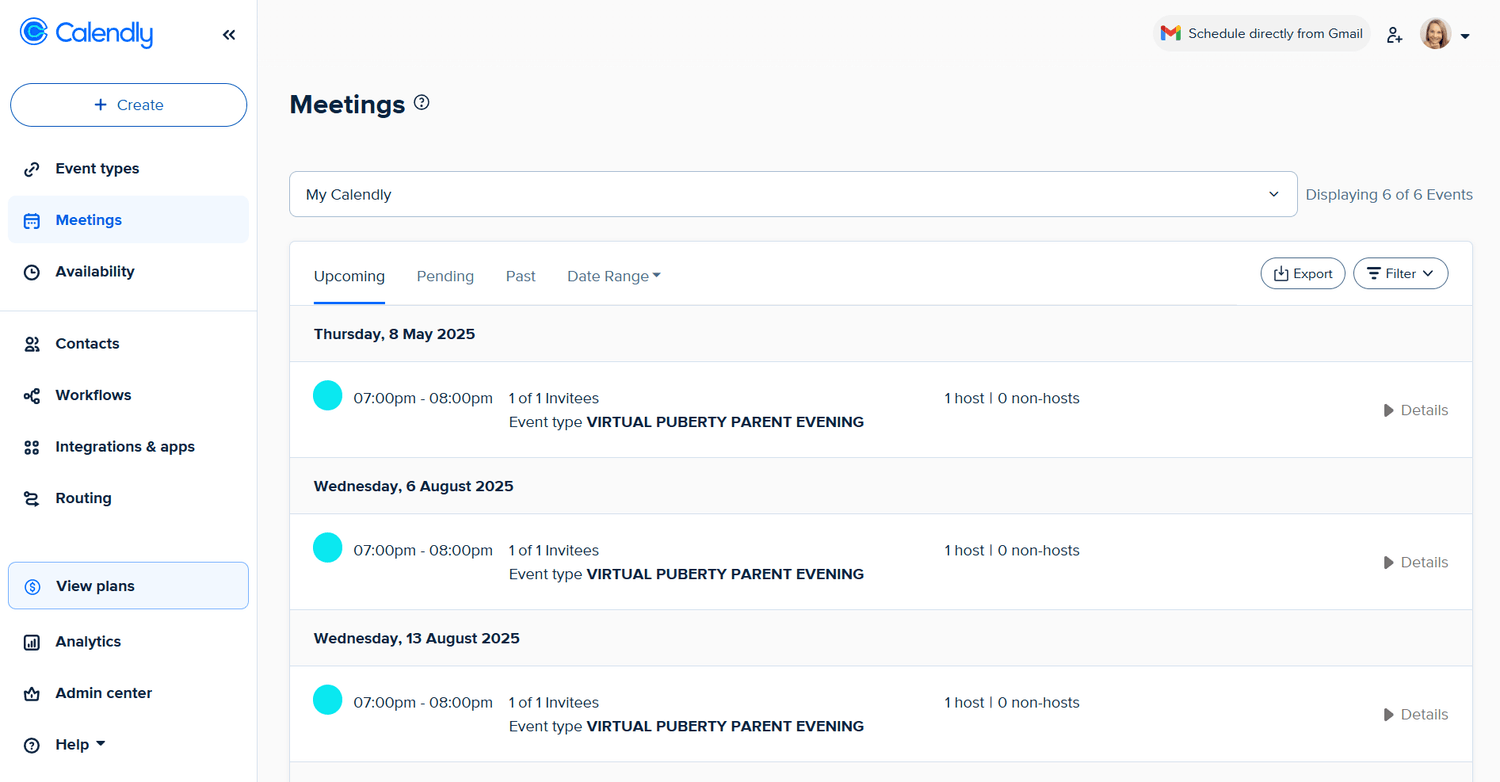Viewport: 1500px width, 782px height.
Task: Click the invite user icon
Action: point(1394,35)
